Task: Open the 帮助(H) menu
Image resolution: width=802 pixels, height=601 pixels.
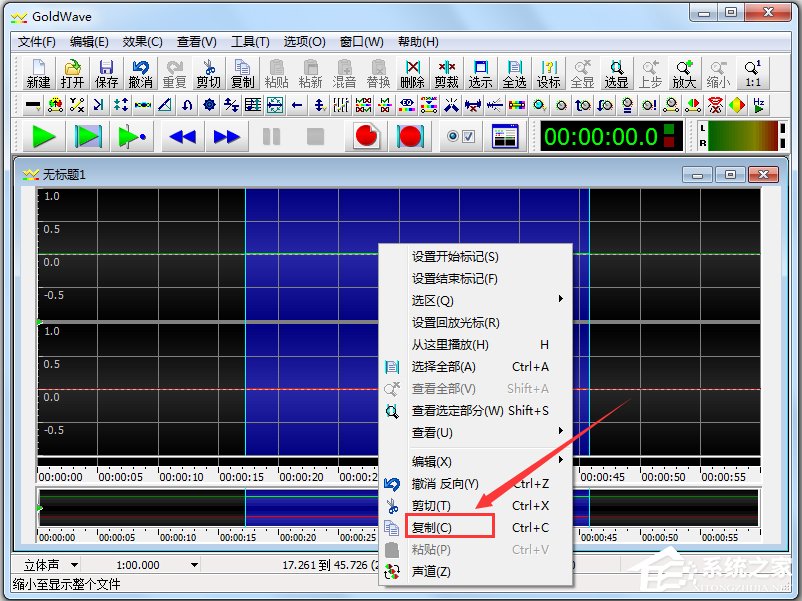Action: (x=418, y=42)
